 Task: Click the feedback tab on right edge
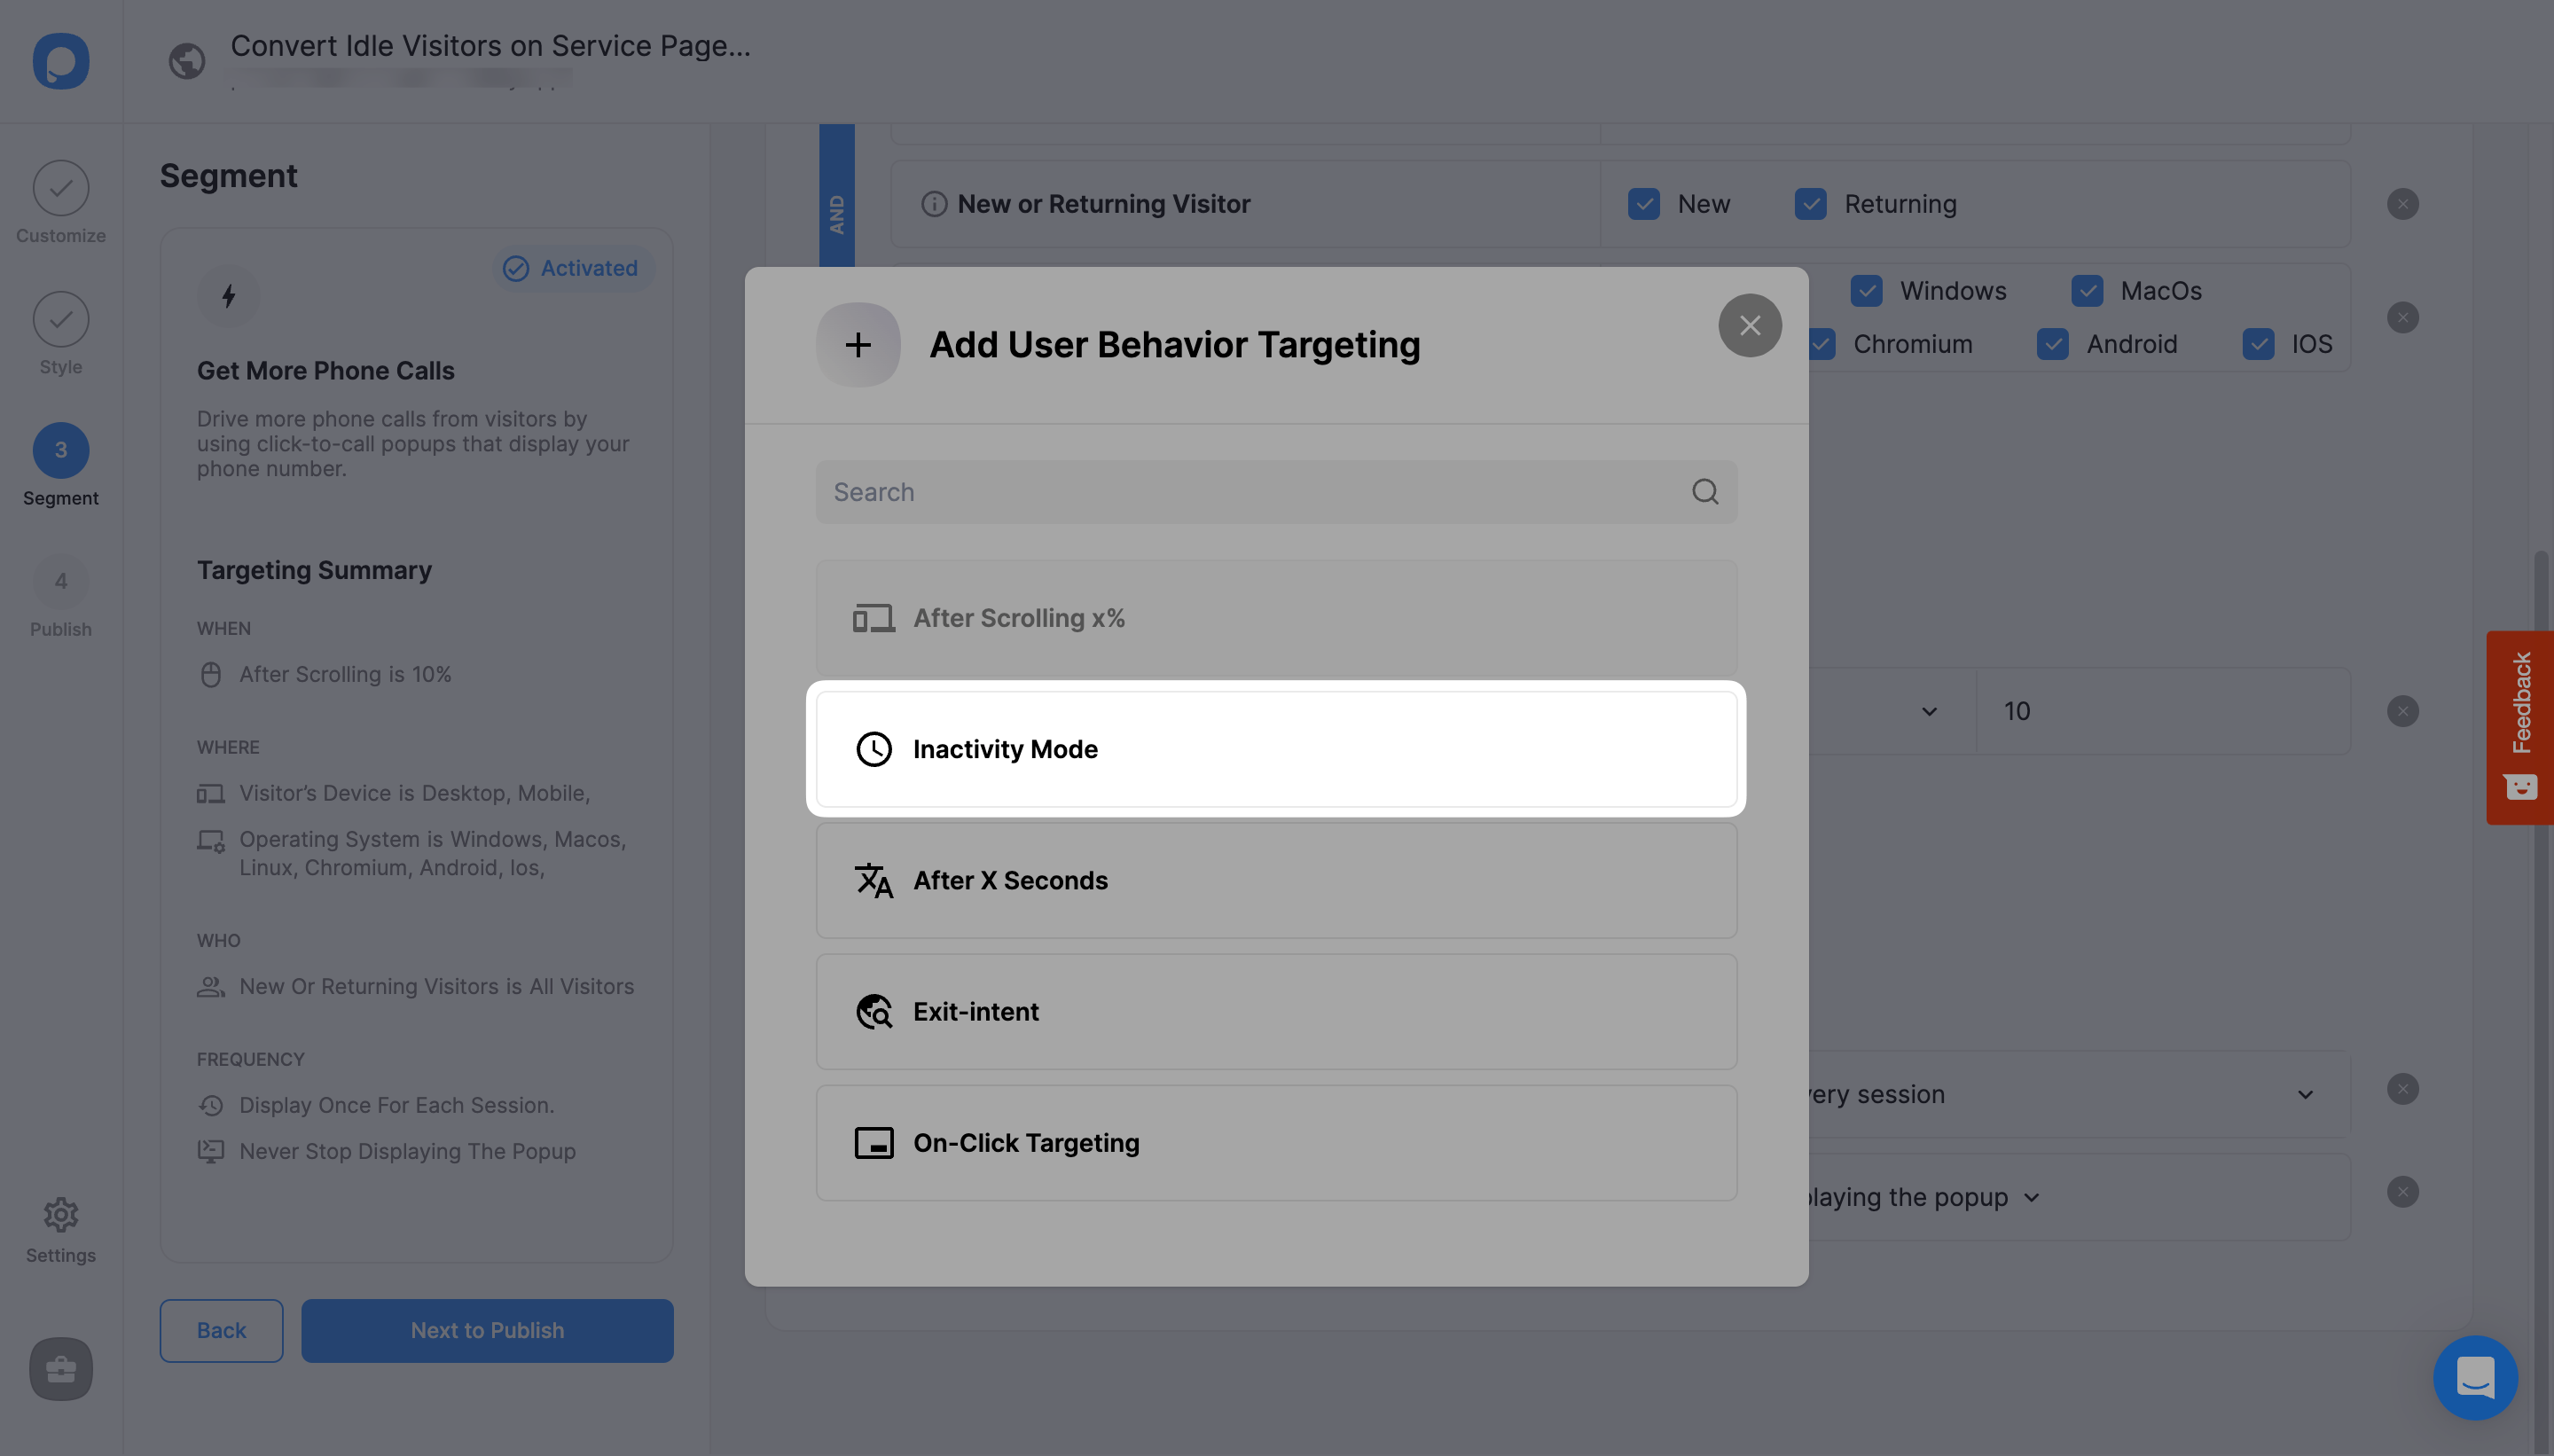tap(2519, 726)
